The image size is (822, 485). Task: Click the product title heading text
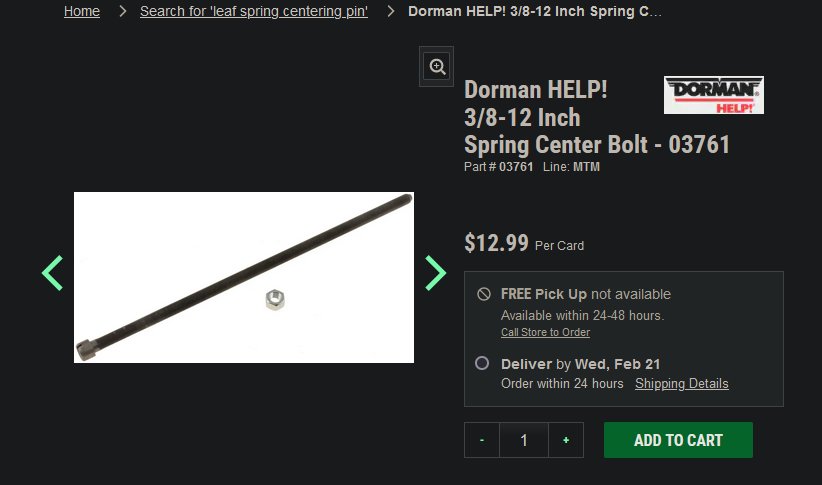(x=597, y=117)
